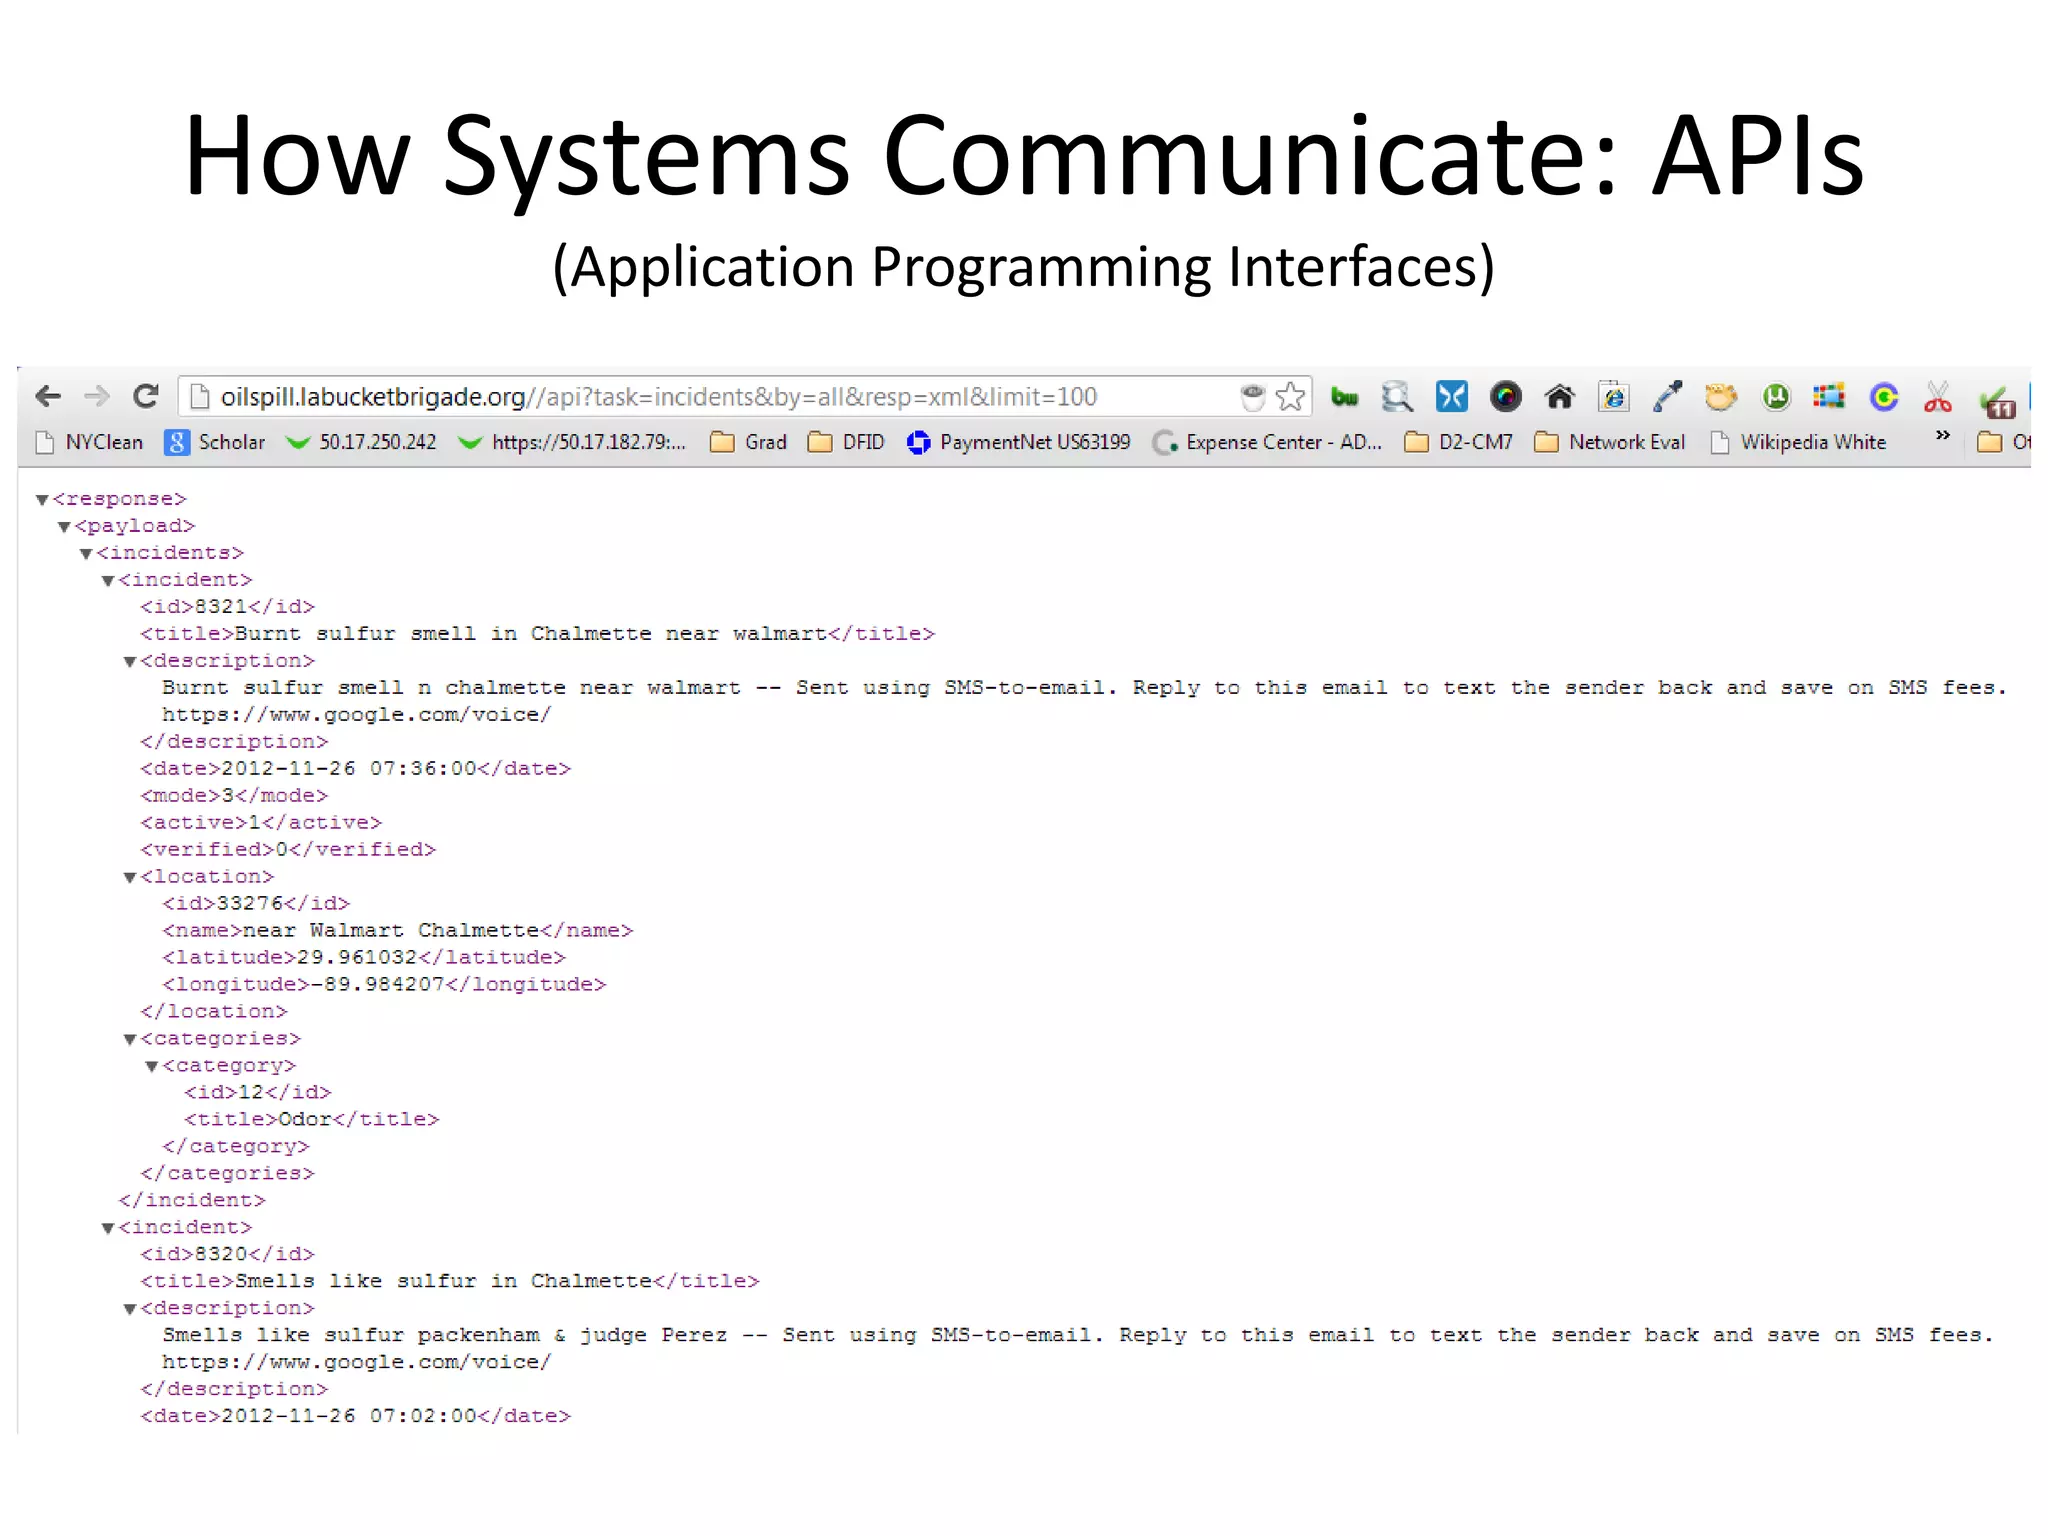Click the closing </location> tag
2048x1536 pixels.
click(x=214, y=1011)
